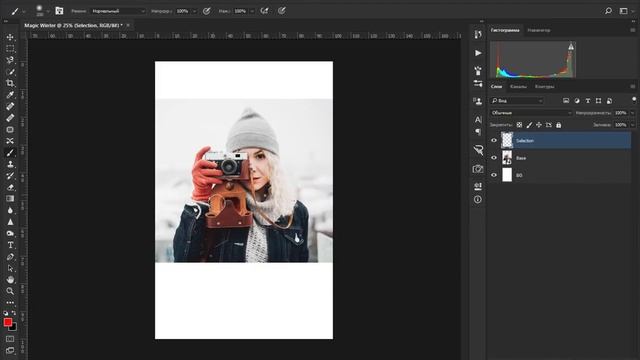Toggle lock image pixels brush icon
Viewport: 640px width, 360px height.
click(x=529, y=125)
